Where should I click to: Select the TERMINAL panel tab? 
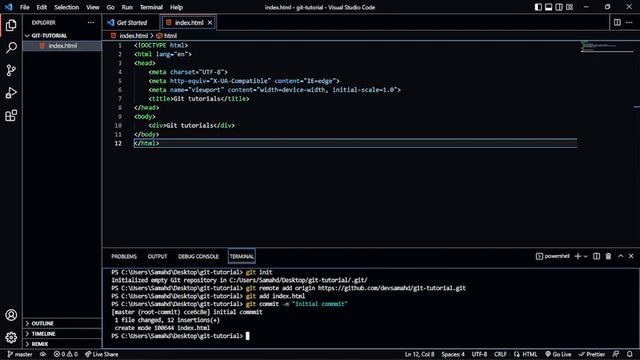(x=242, y=256)
